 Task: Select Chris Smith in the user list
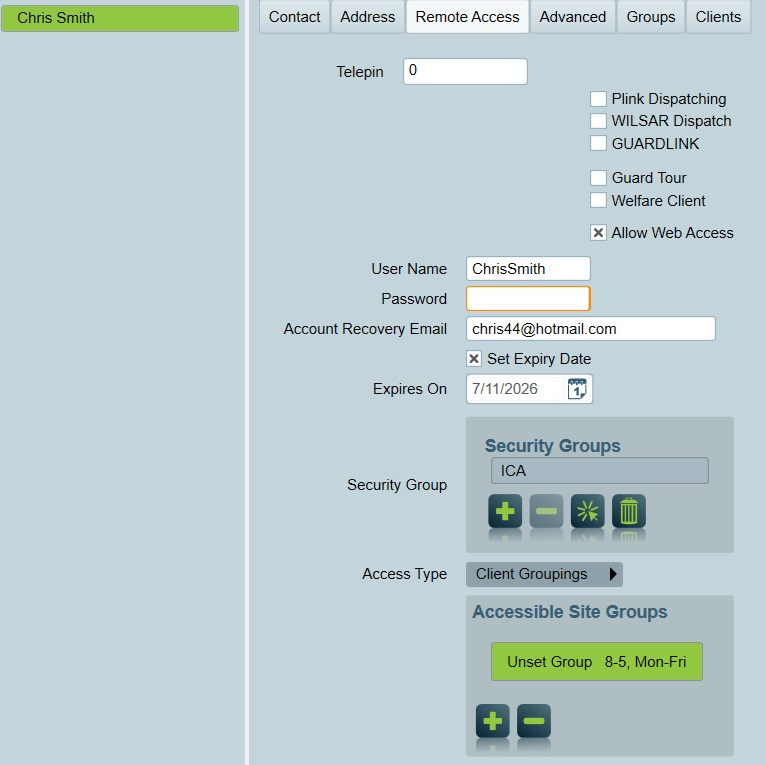point(120,18)
